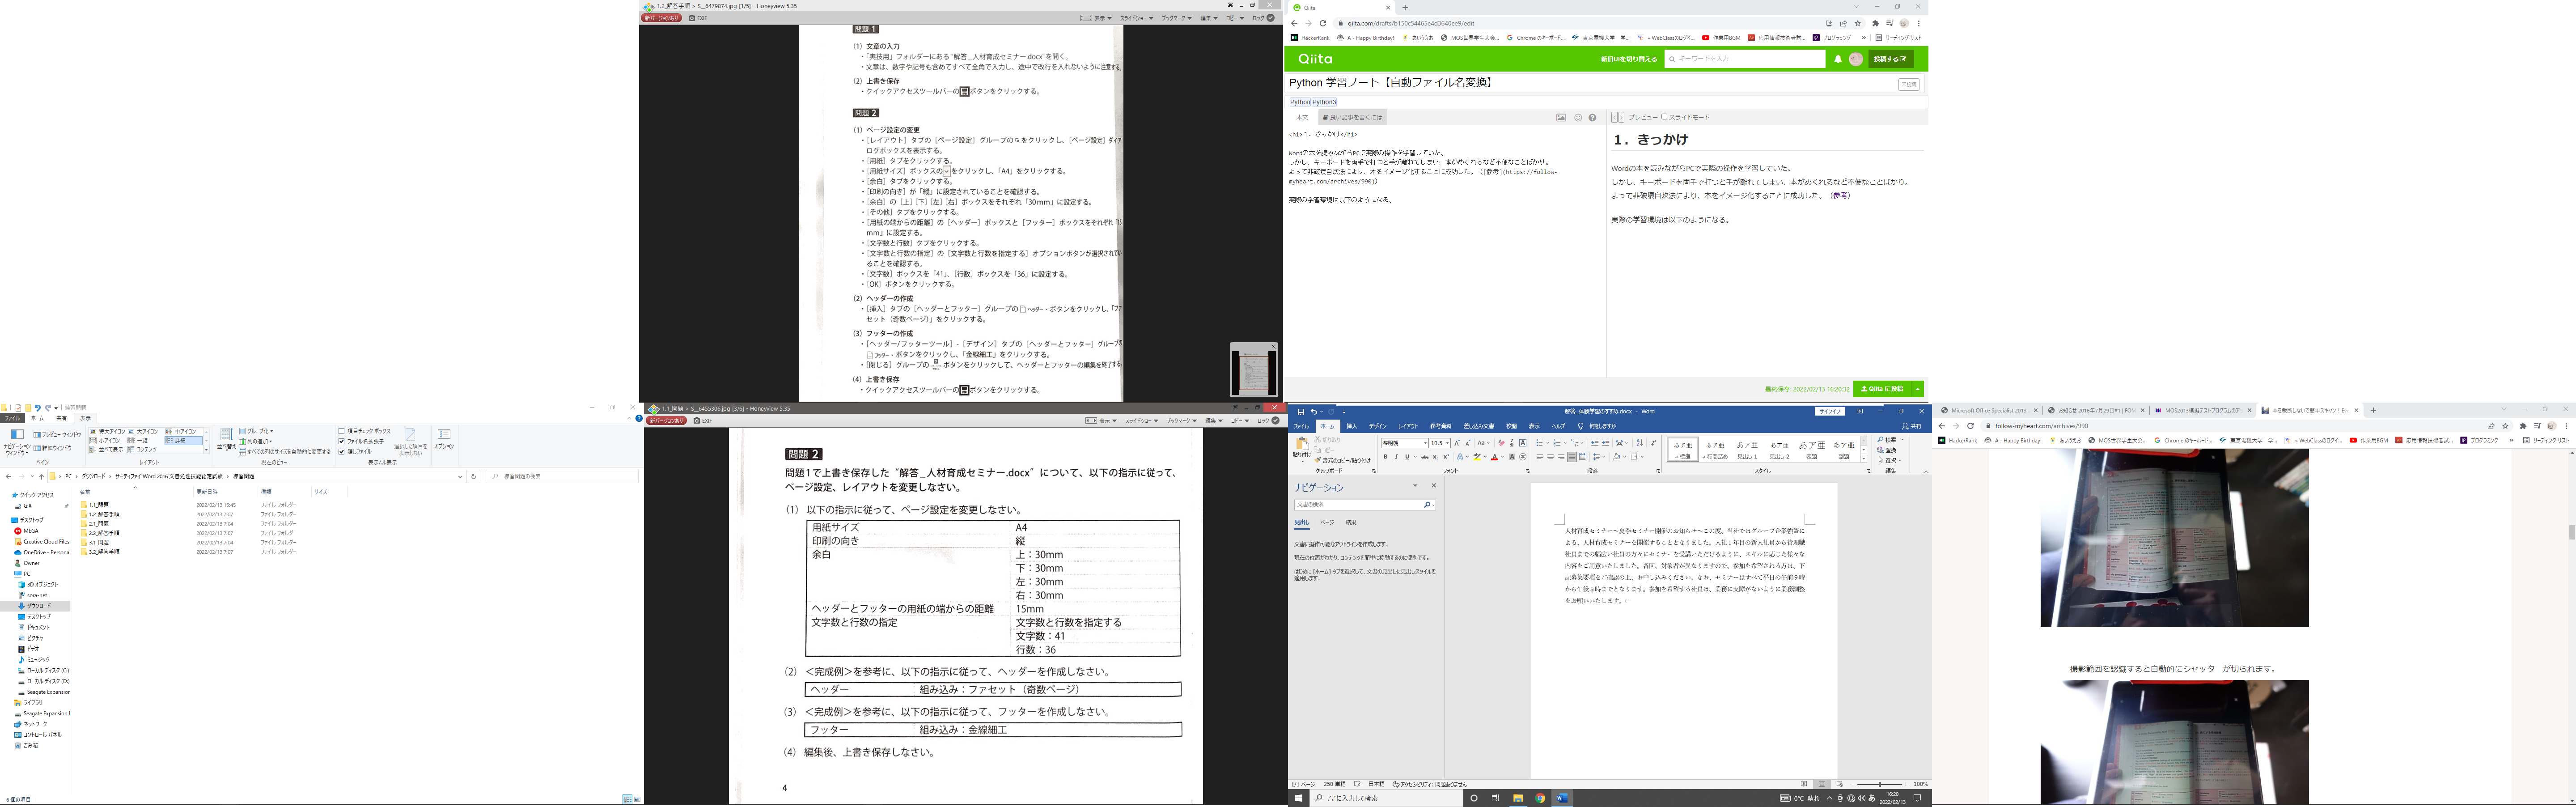Viewport: 2576px width, 807px height.
Task: Open font name dropdown in Word
Action: [x=1426, y=443]
